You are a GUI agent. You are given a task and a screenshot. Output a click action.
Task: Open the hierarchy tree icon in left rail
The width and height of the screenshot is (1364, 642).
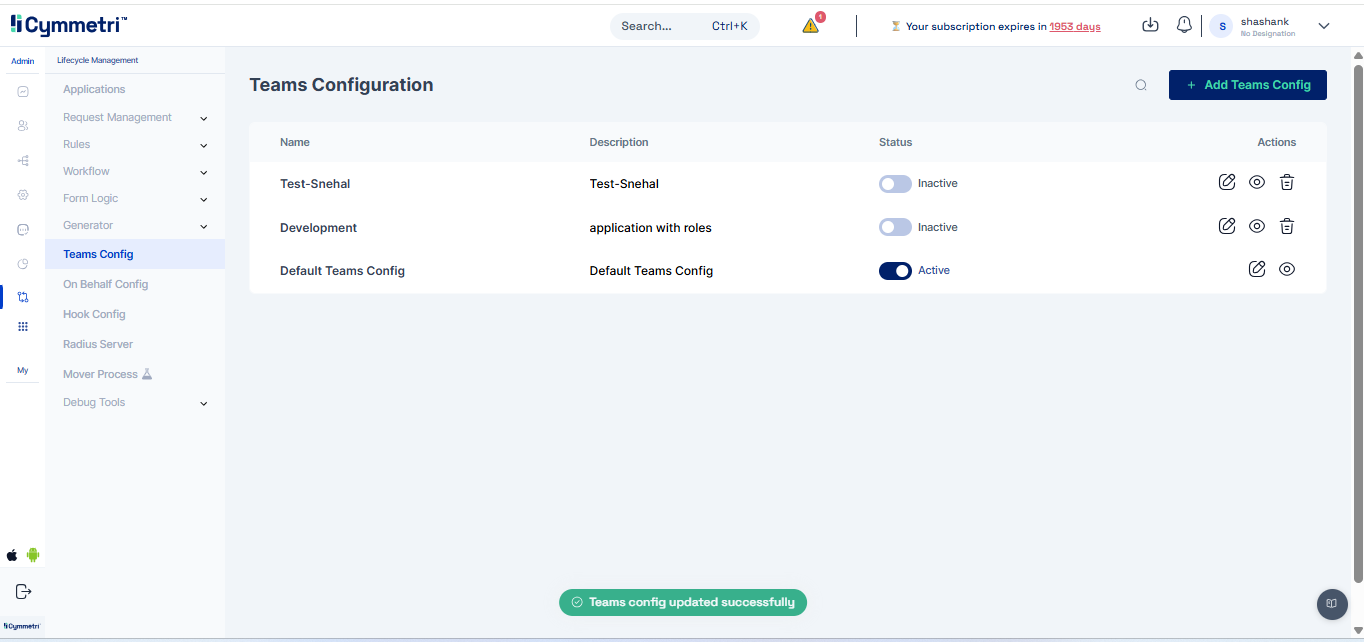click(x=23, y=160)
